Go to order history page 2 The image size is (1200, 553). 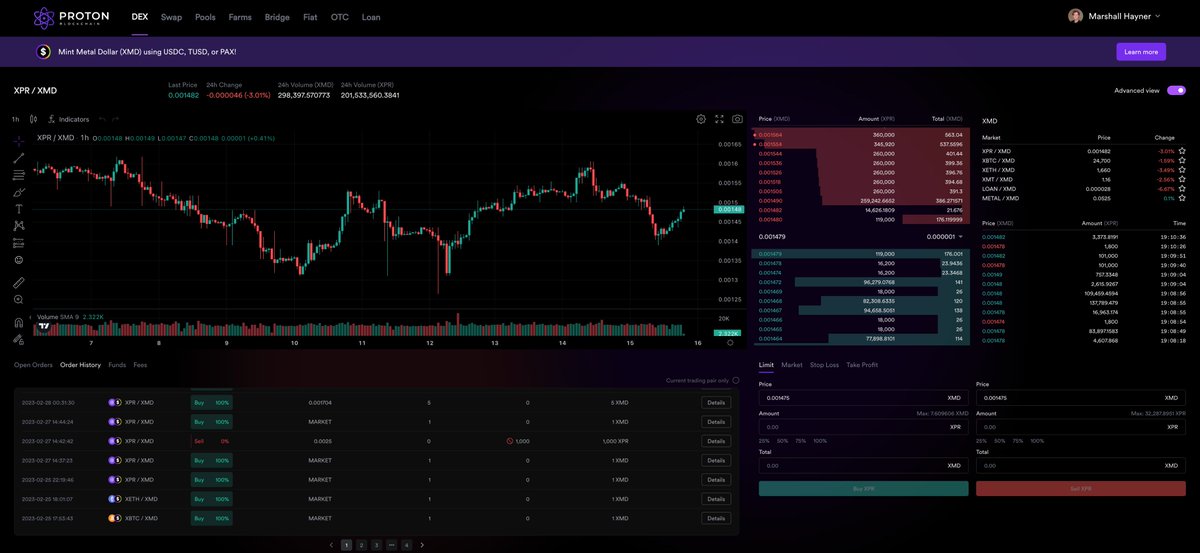(x=361, y=545)
